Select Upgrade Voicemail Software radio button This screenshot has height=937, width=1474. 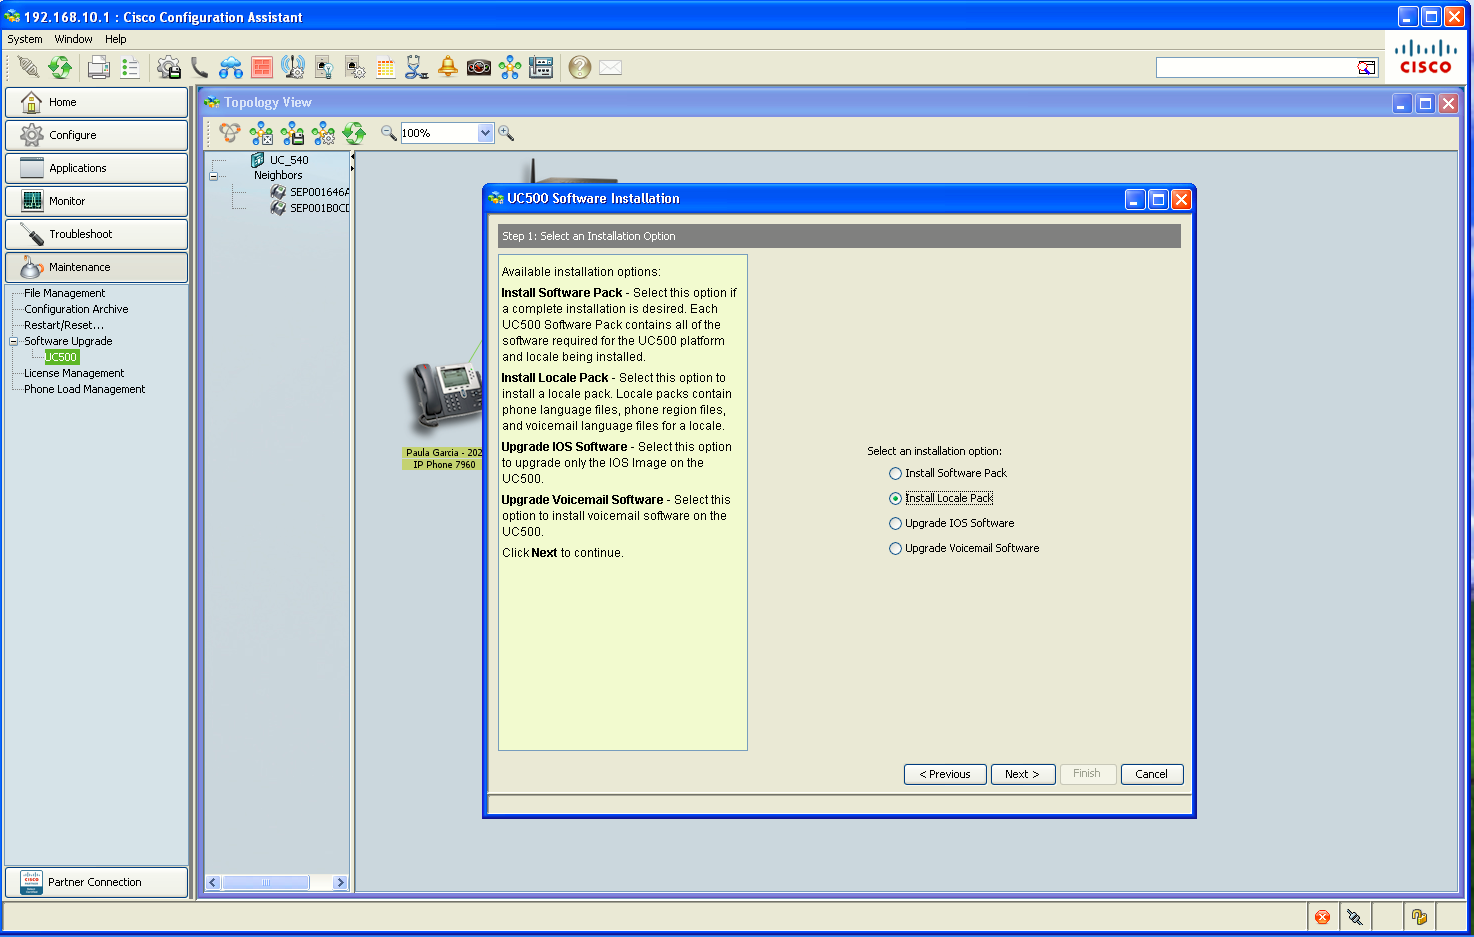[x=895, y=549]
